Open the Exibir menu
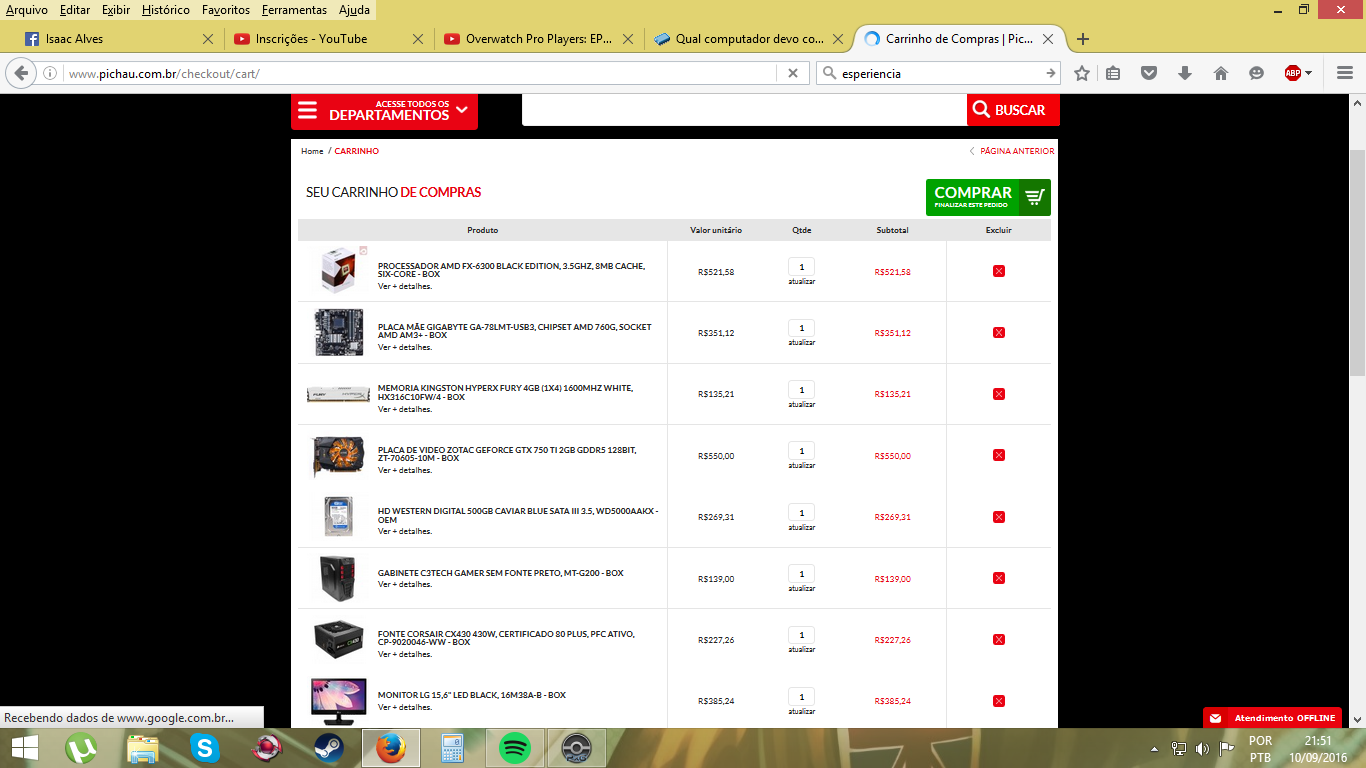The image size is (1366, 768). (x=116, y=10)
